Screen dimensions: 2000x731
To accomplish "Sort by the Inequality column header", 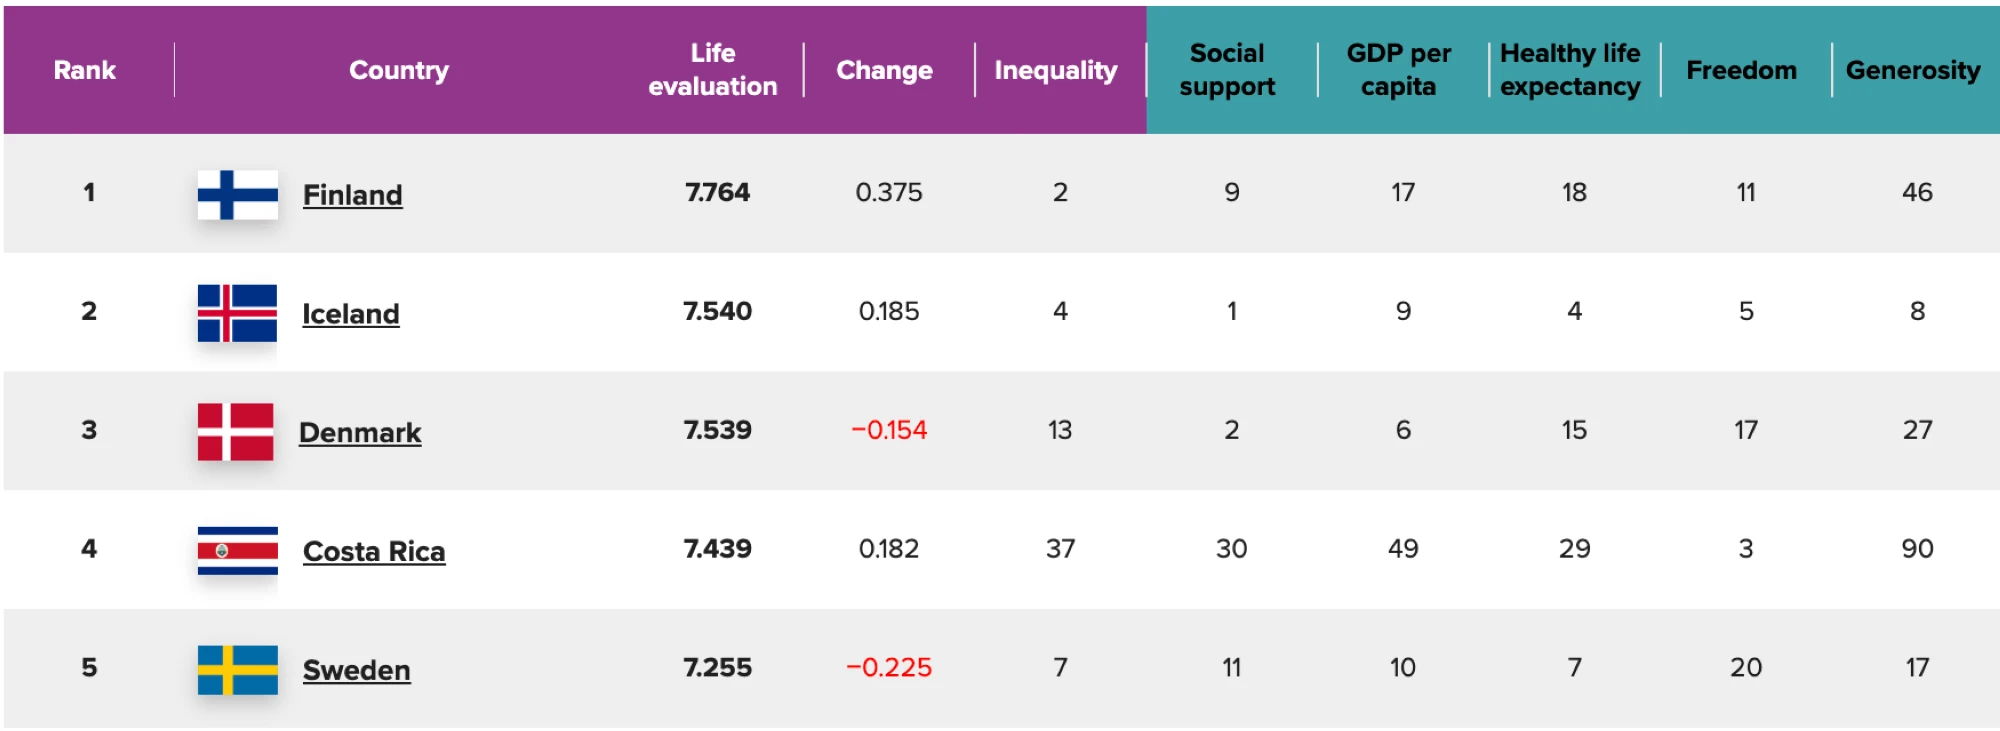I will [1055, 70].
